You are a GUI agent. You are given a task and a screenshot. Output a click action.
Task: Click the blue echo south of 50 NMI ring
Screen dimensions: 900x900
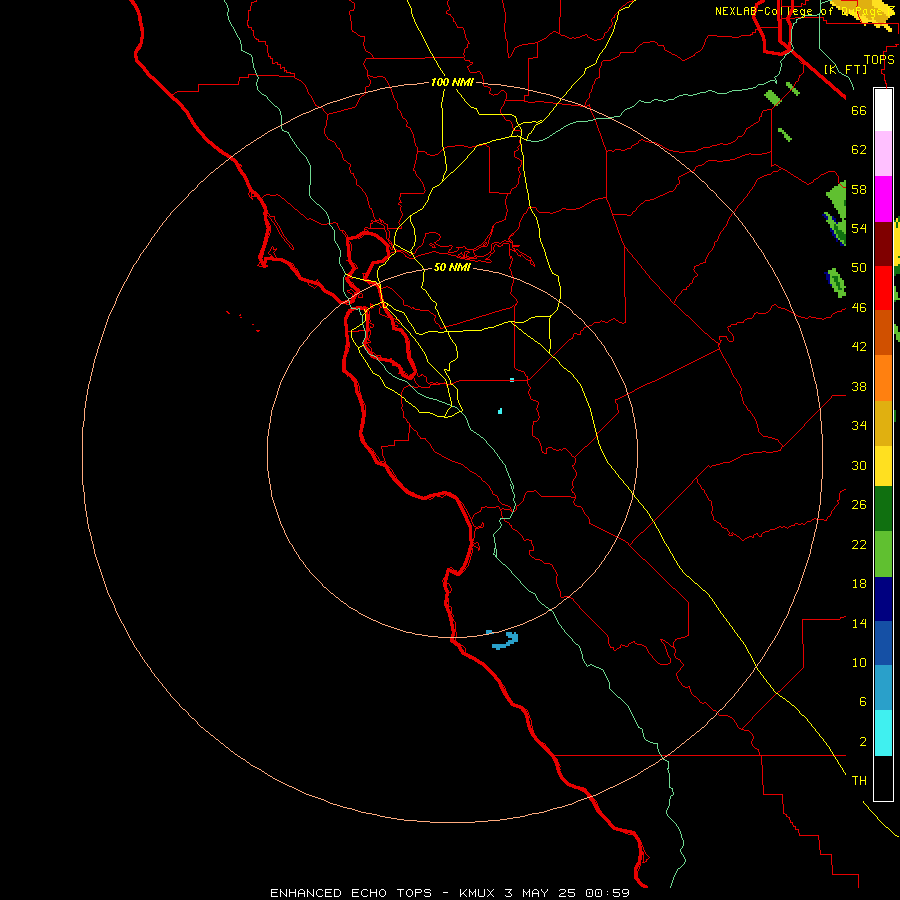click(x=505, y=641)
